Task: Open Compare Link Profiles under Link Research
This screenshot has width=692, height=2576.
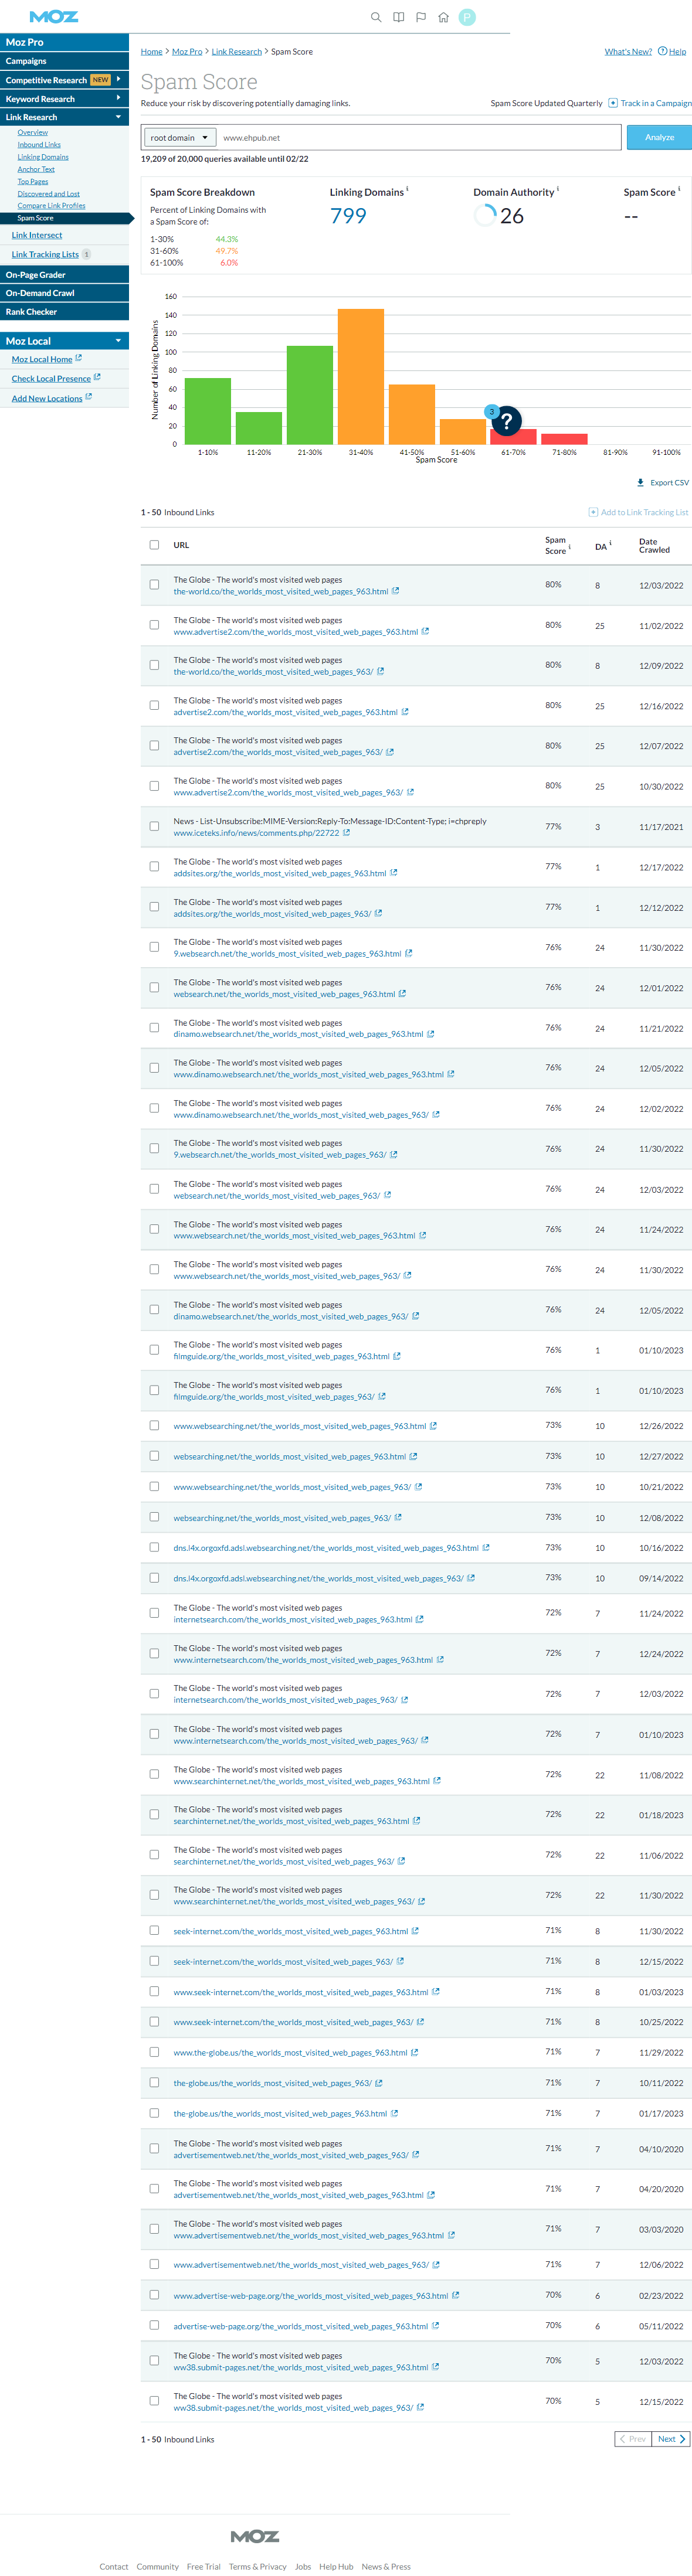Action: pos(51,205)
